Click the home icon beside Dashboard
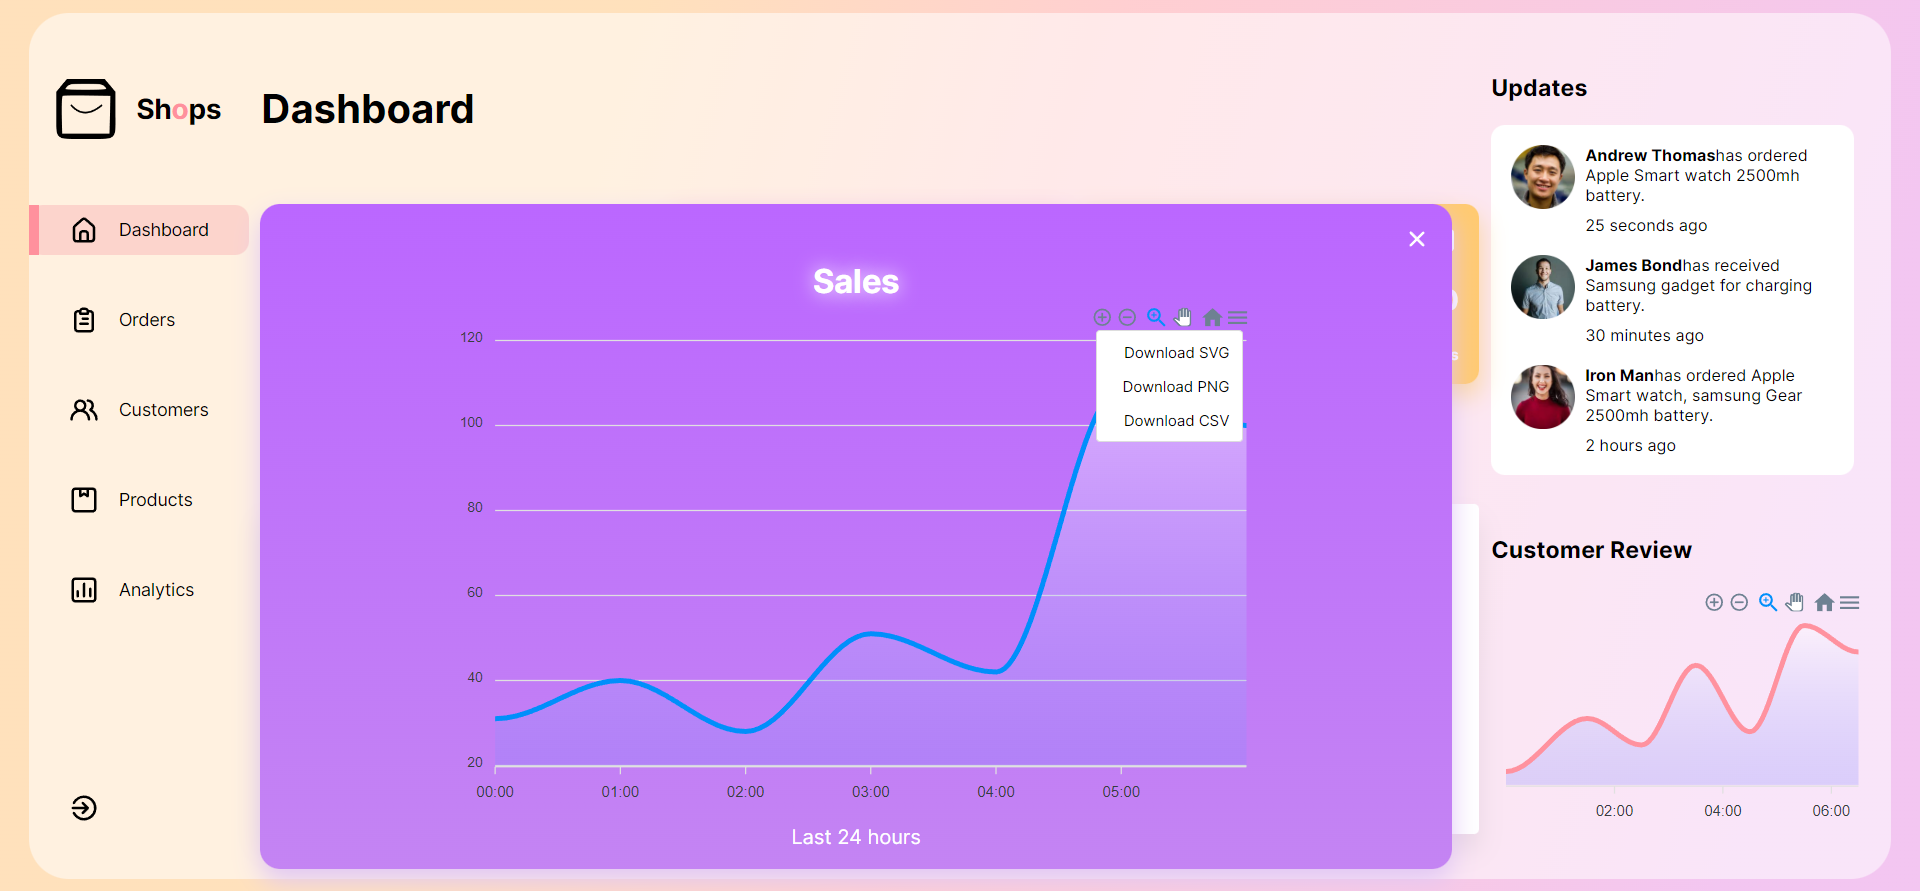Screen dimensions: 1920x891 84,230
